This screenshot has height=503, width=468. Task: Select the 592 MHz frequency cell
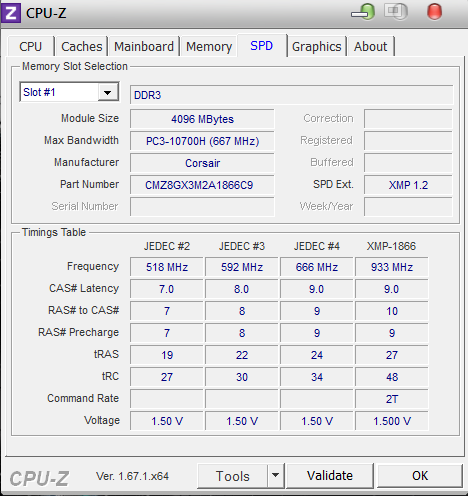(242, 267)
